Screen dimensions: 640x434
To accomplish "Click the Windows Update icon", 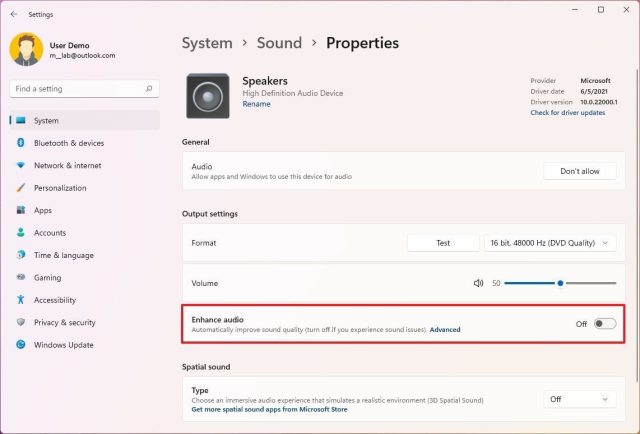I will coord(21,345).
